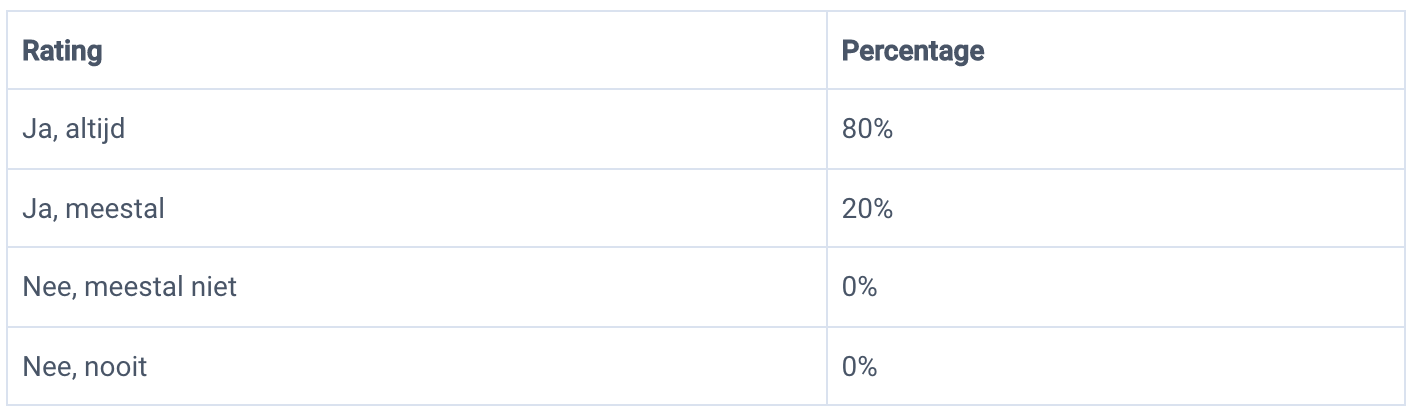Click the 20% percentage value

coord(867,209)
